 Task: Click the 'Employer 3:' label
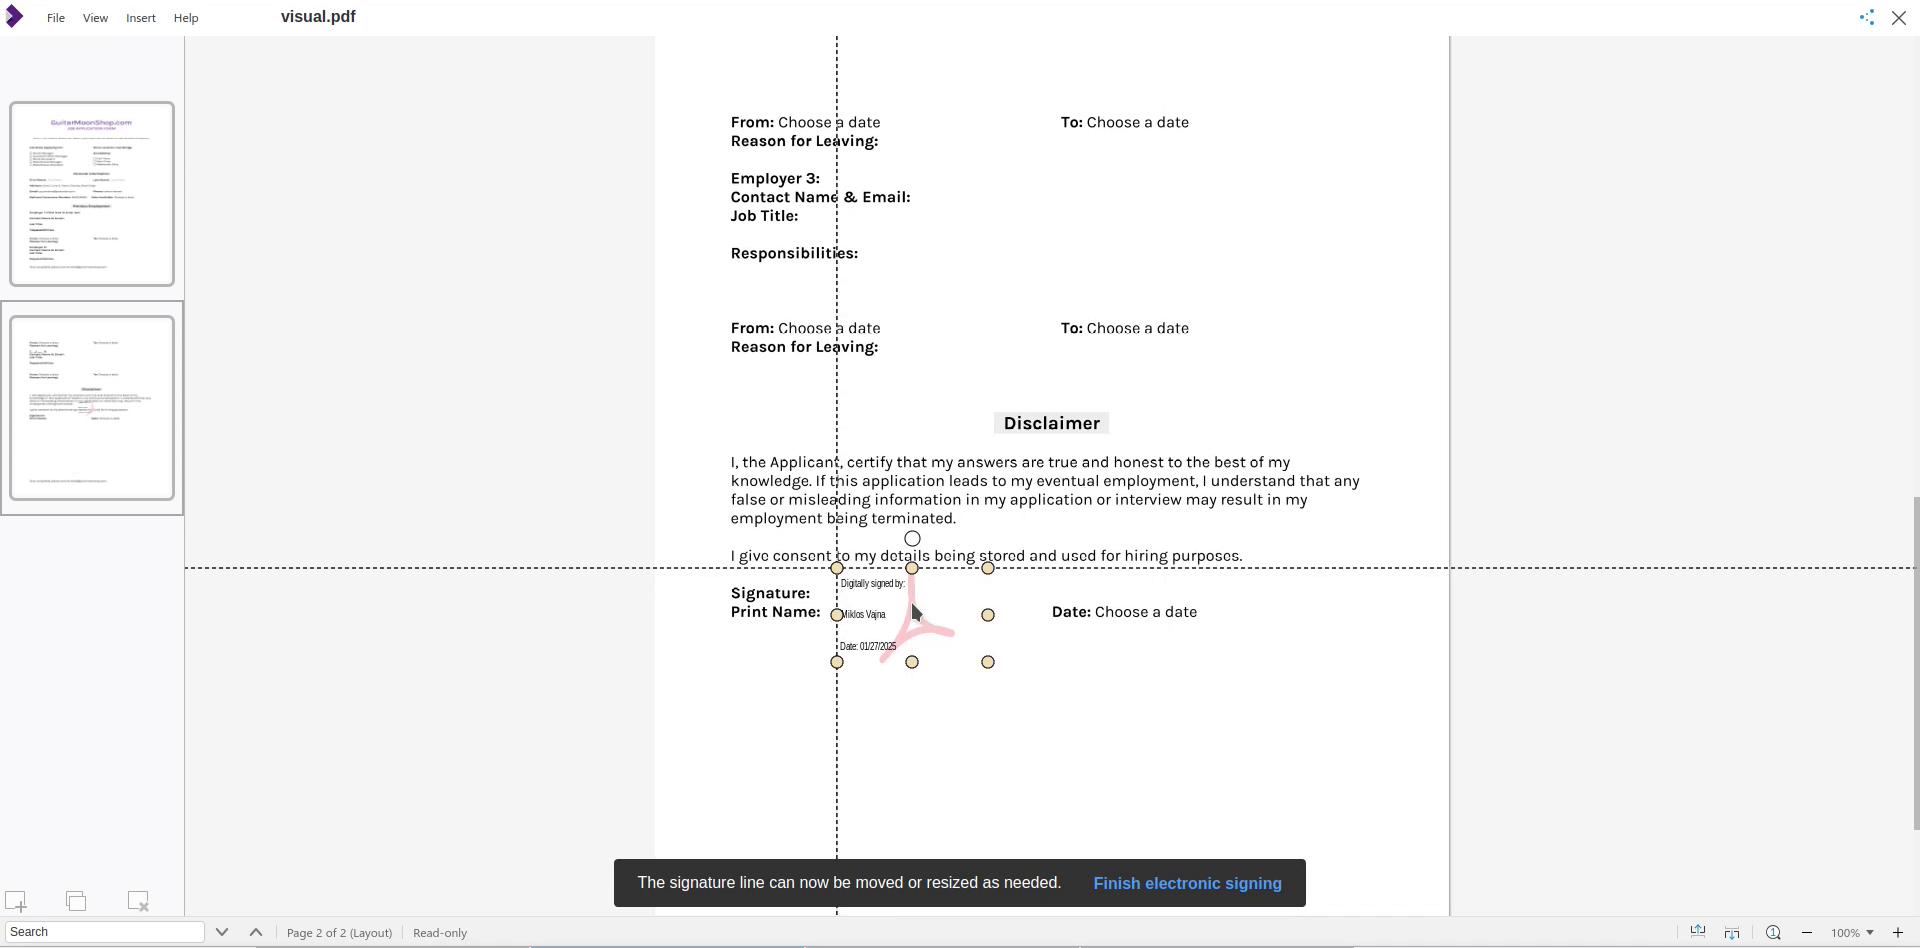tap(775, 179)
